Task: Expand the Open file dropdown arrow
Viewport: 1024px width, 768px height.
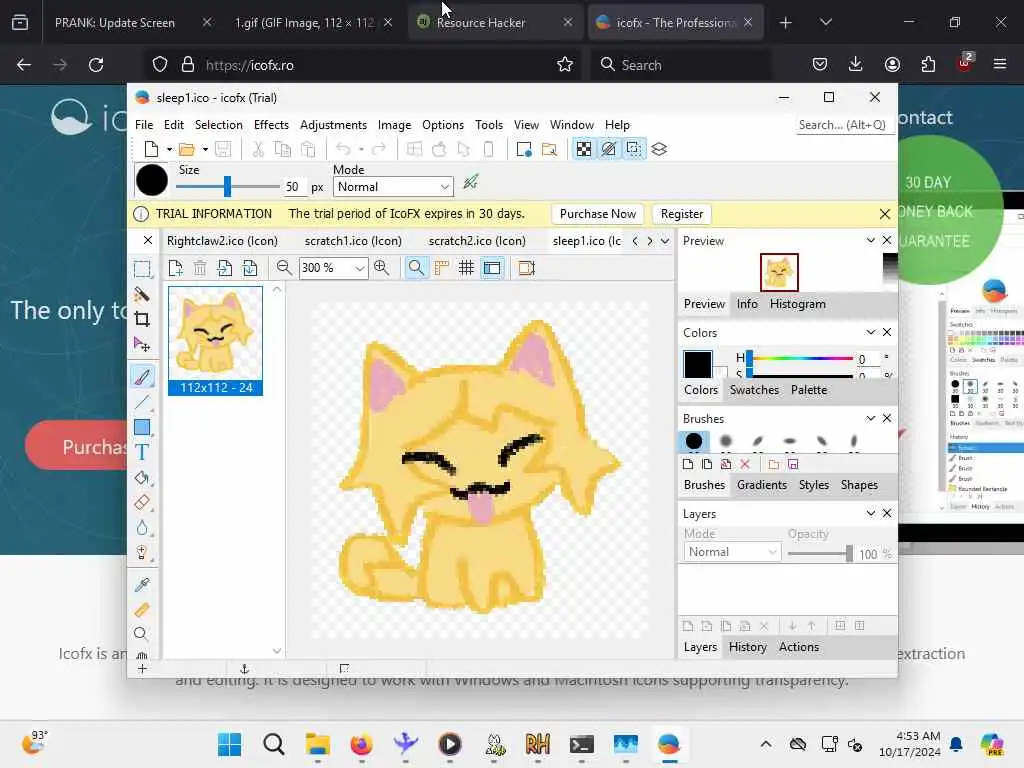Action: click(x=205, y=150)
